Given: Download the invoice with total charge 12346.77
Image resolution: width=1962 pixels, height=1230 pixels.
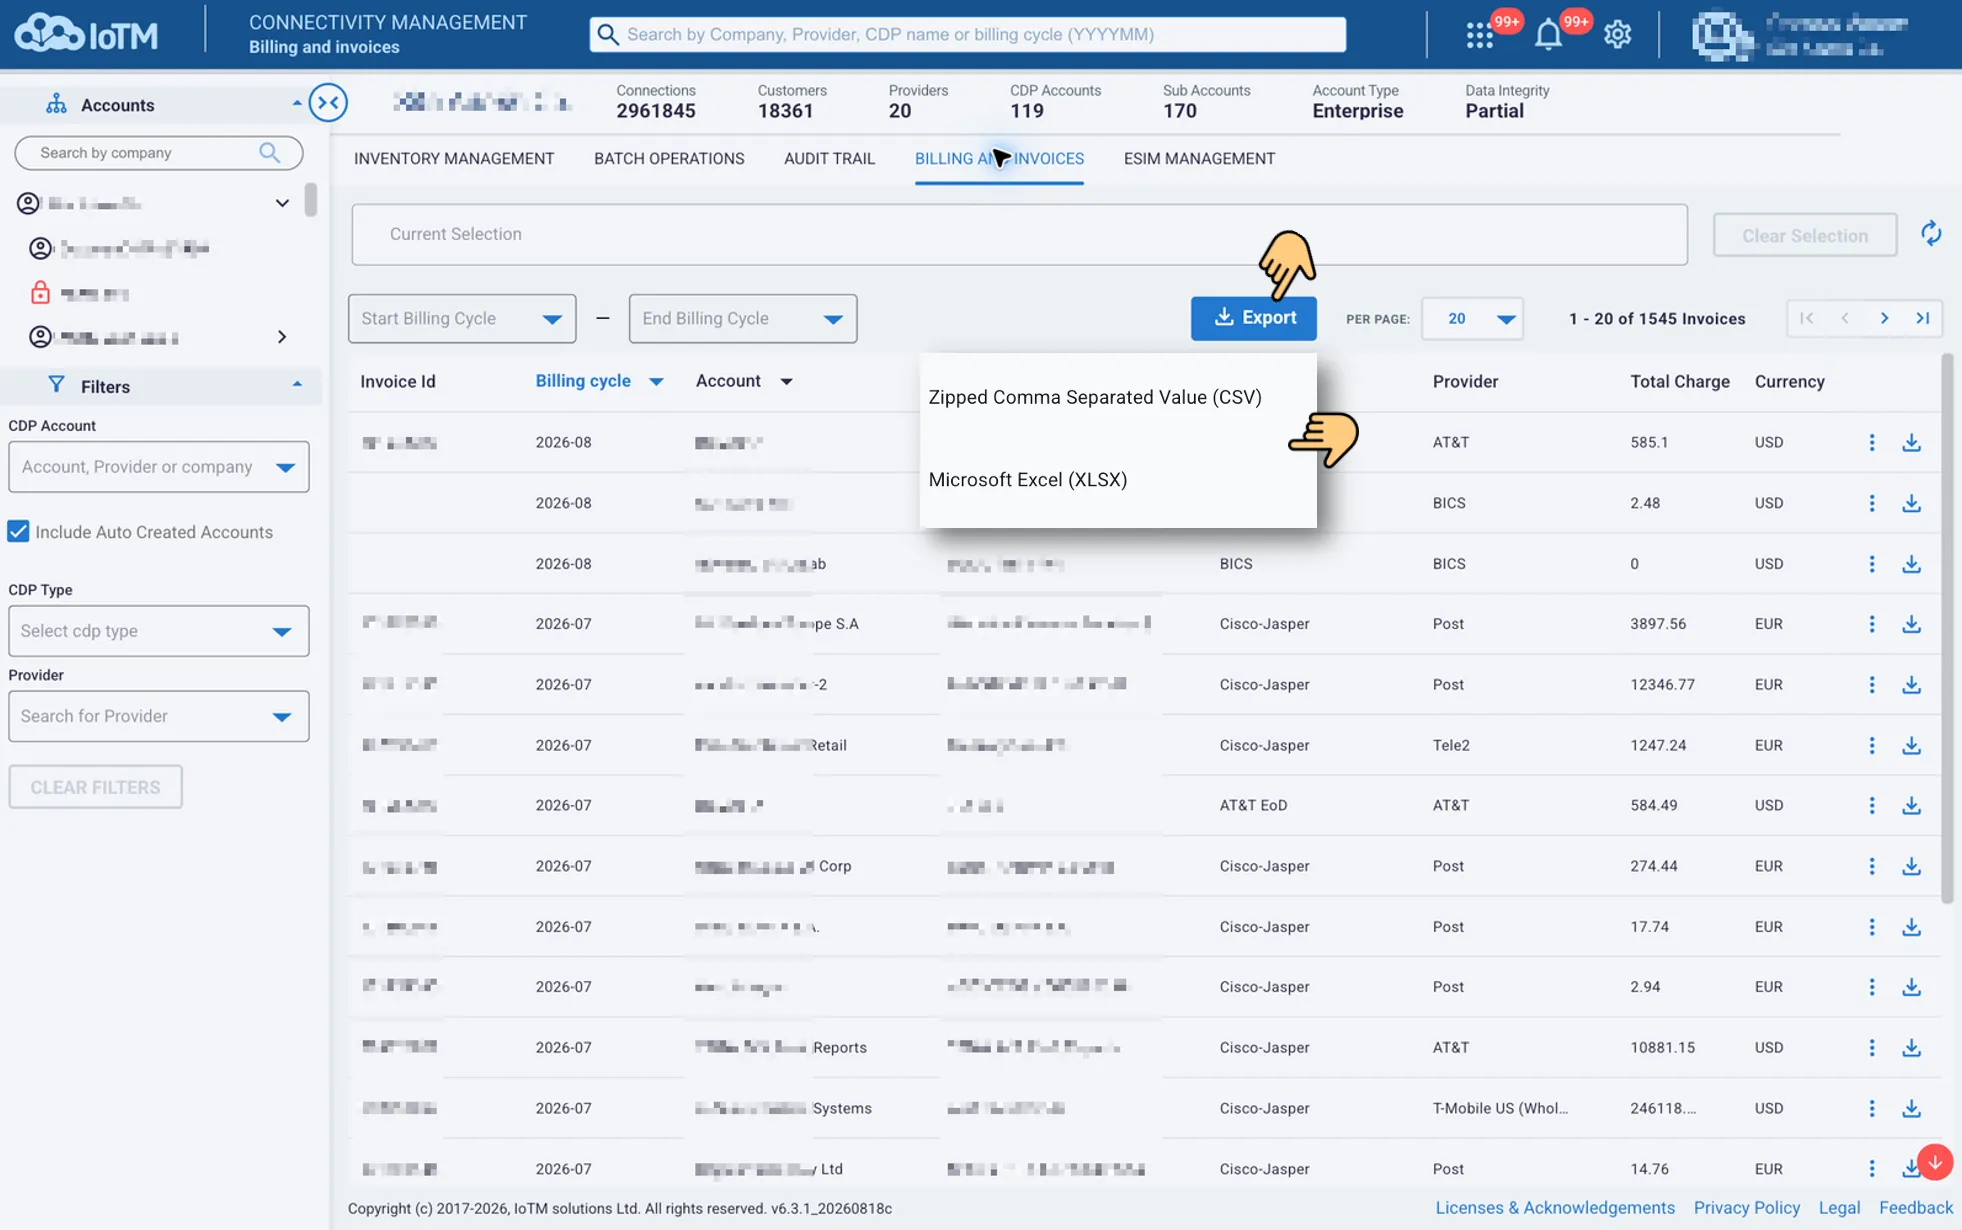Looking at the screenshot, I should (x=1911, y=685).
